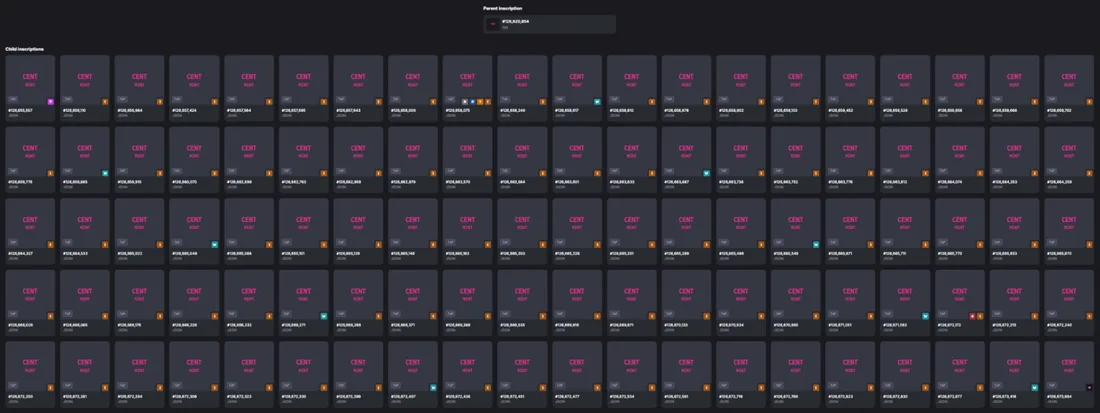Select the inscription number #128,657,943
Viewport: 1100px width, 413px height.
[348, 111]
